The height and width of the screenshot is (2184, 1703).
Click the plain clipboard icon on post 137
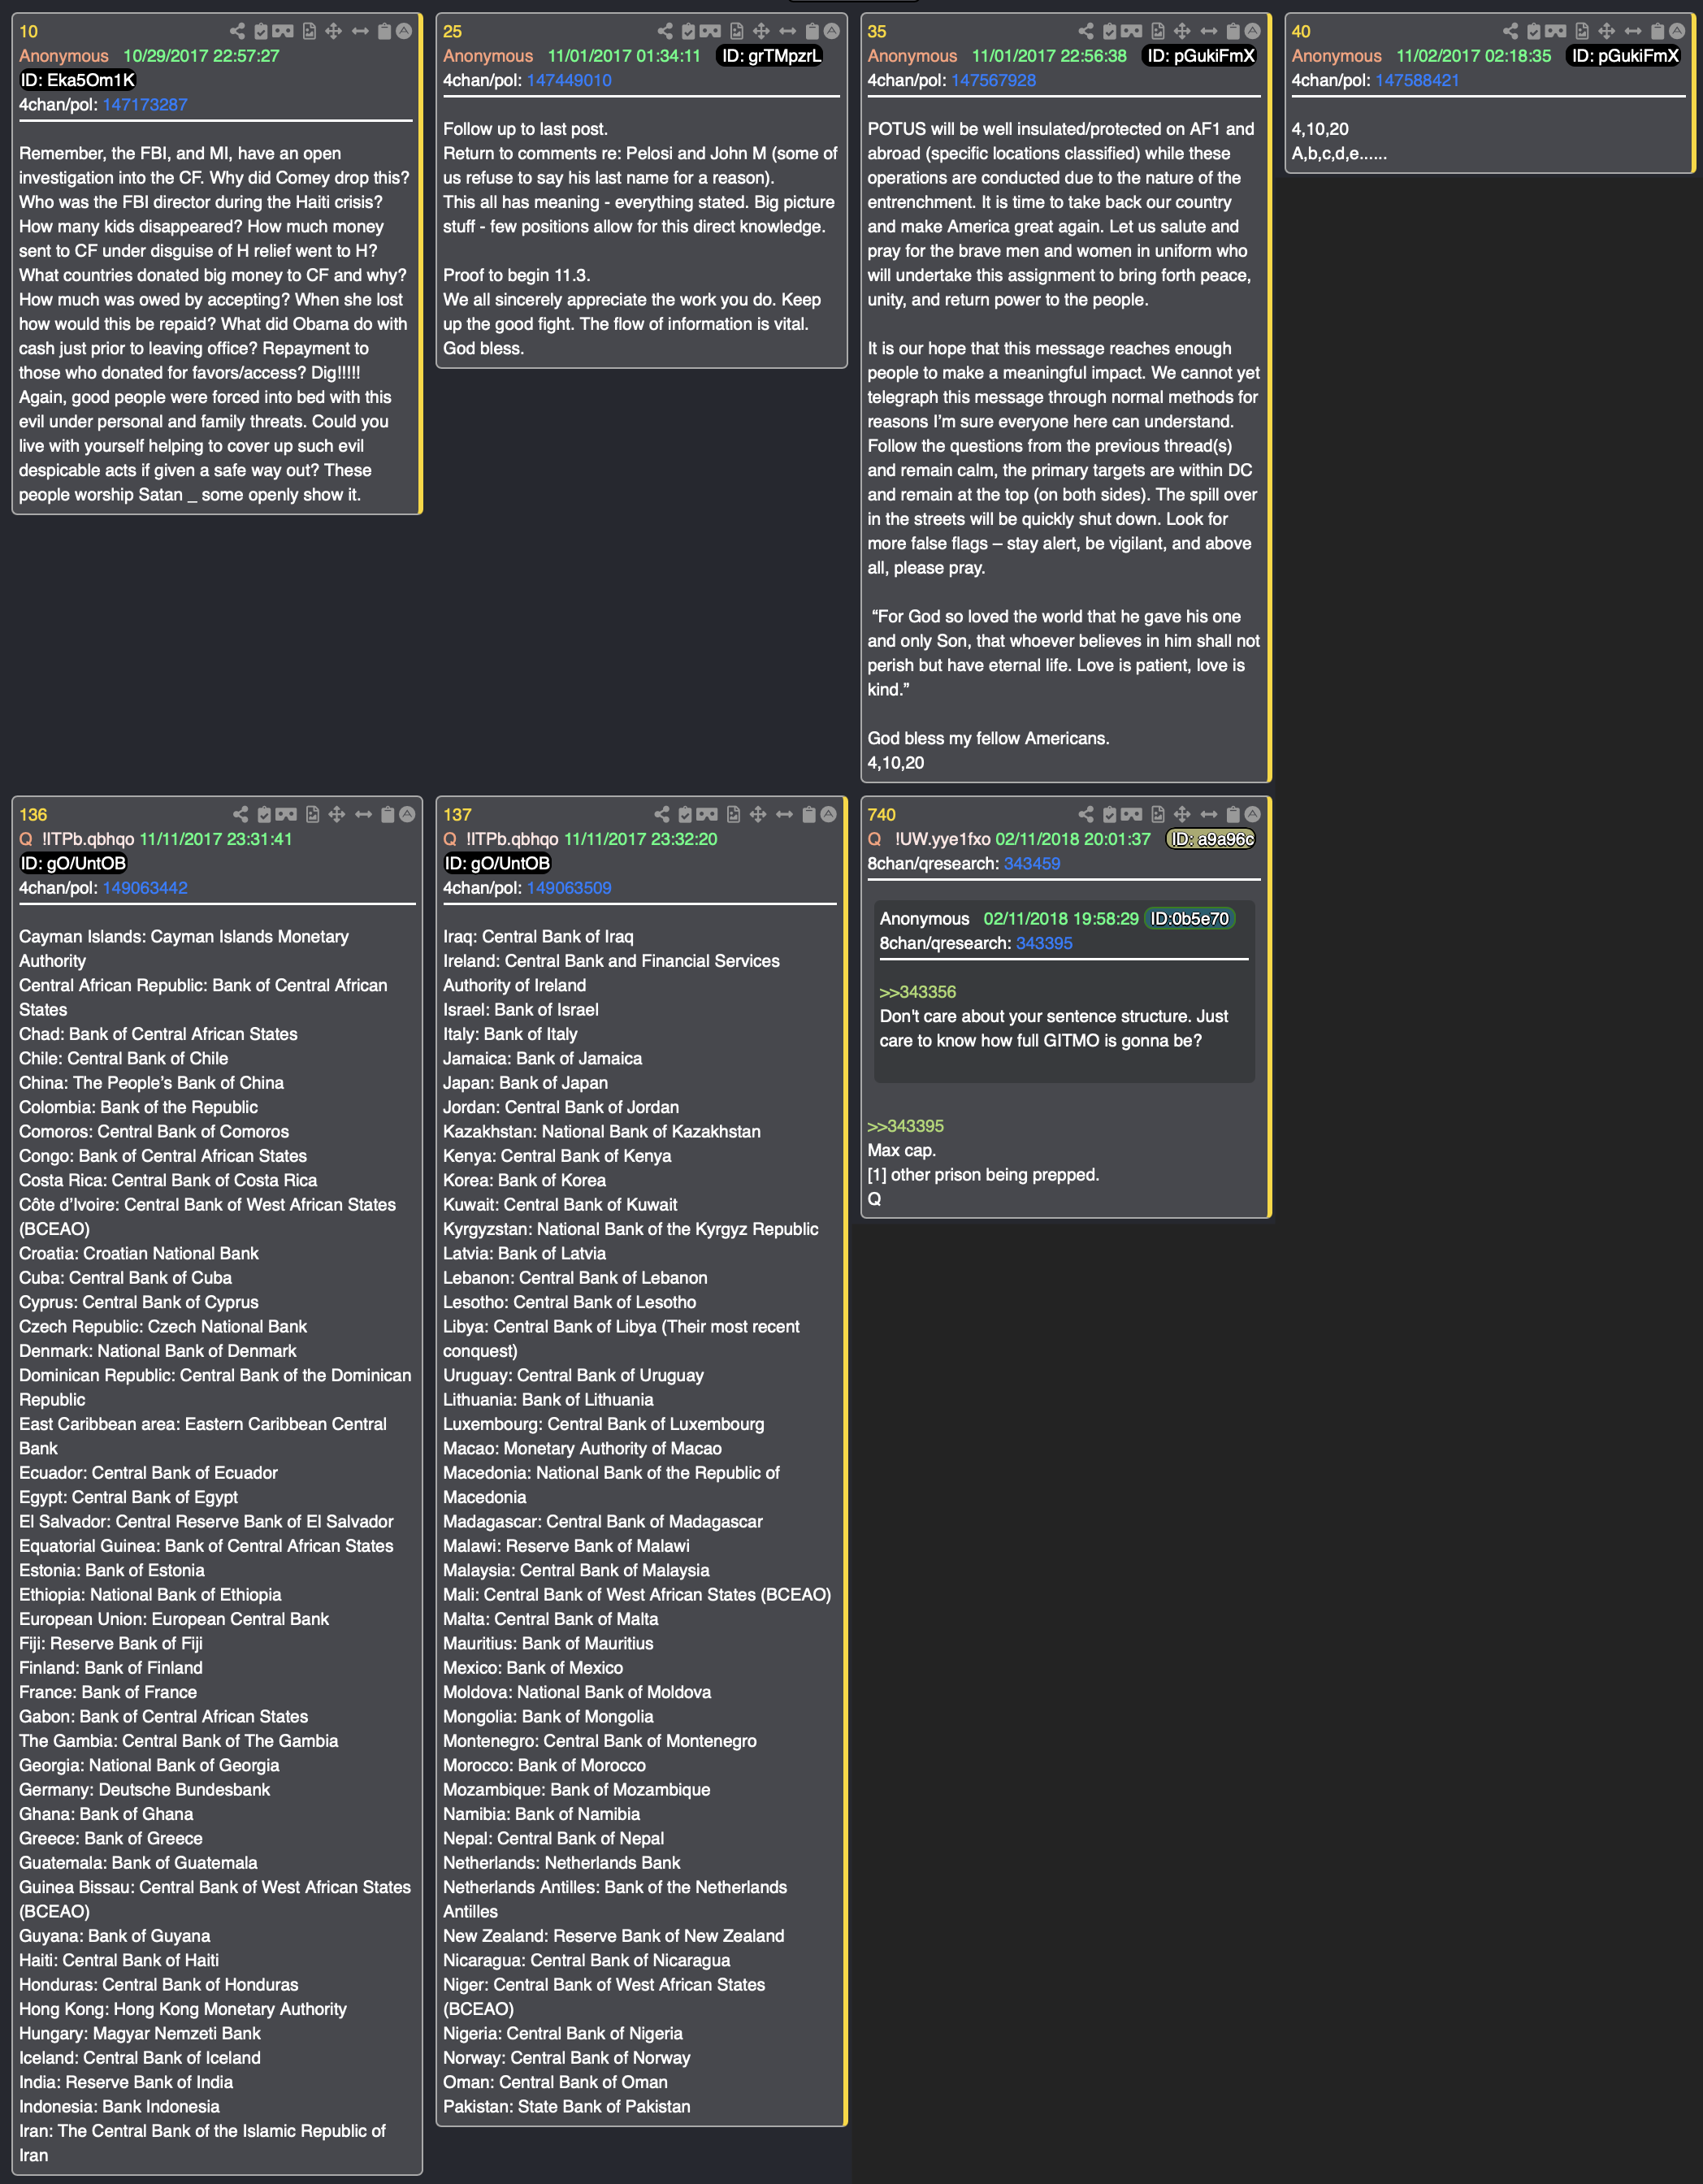(x=809, y=814)
